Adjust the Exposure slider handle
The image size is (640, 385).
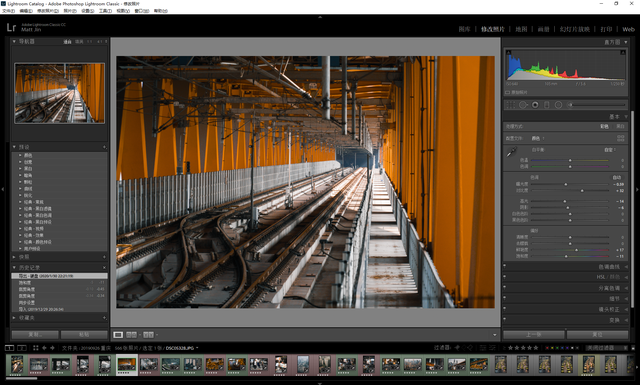tap(566, 185)
